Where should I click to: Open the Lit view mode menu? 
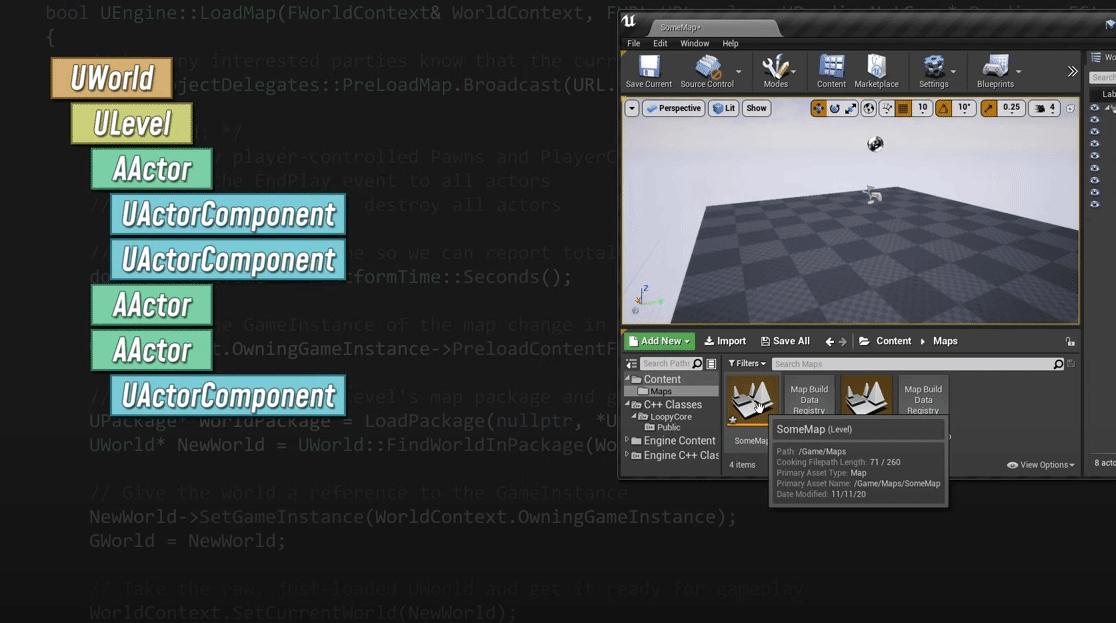(x=724, y=108)
